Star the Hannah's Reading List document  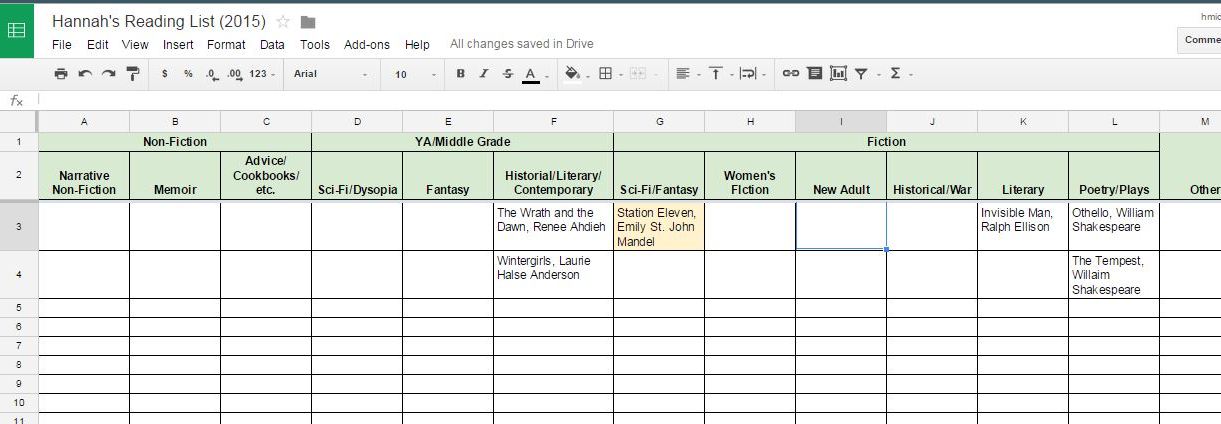pyautogui.click(x=284, y=22)
